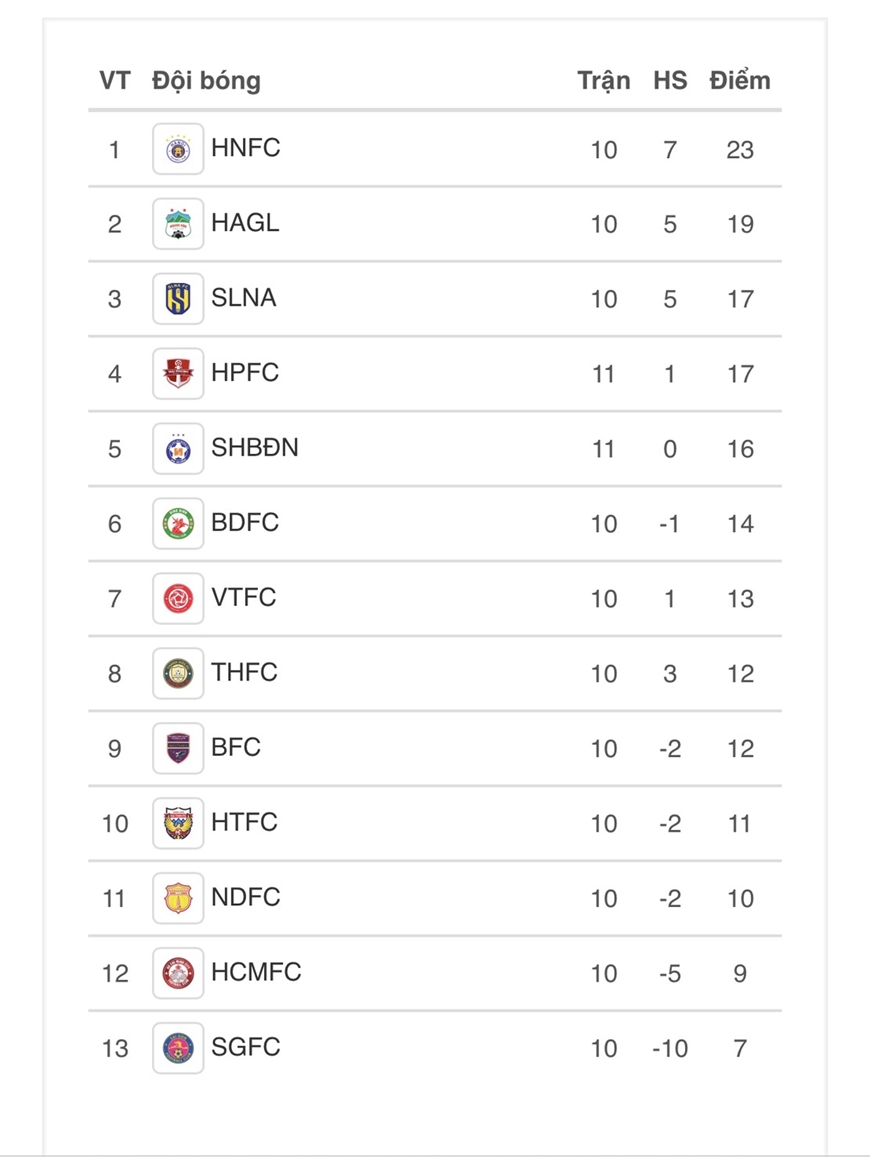Select the HS column header
The width and height of the screenshot is (870, 1157).
(x=670, y=80)
